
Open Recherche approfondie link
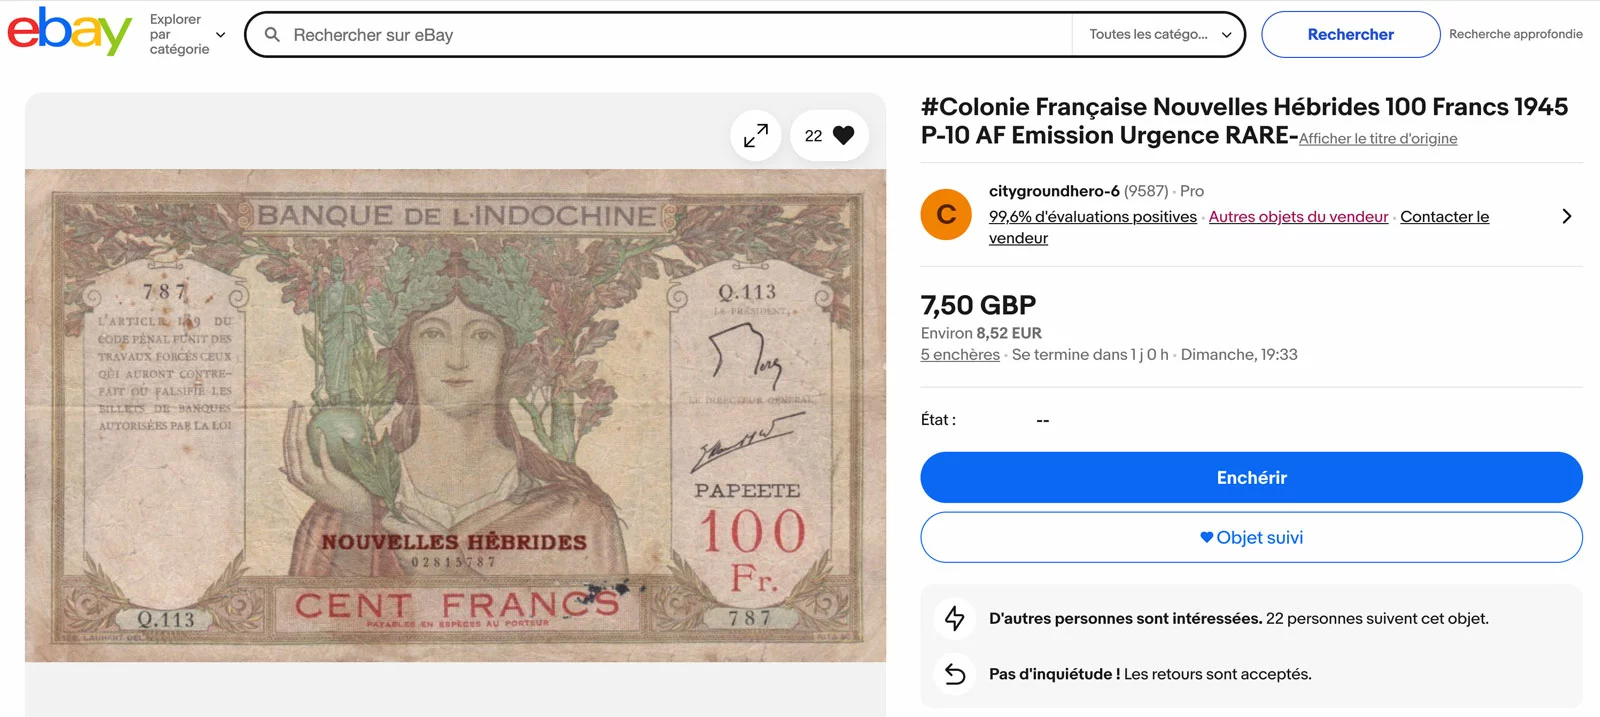(1515, 34)
